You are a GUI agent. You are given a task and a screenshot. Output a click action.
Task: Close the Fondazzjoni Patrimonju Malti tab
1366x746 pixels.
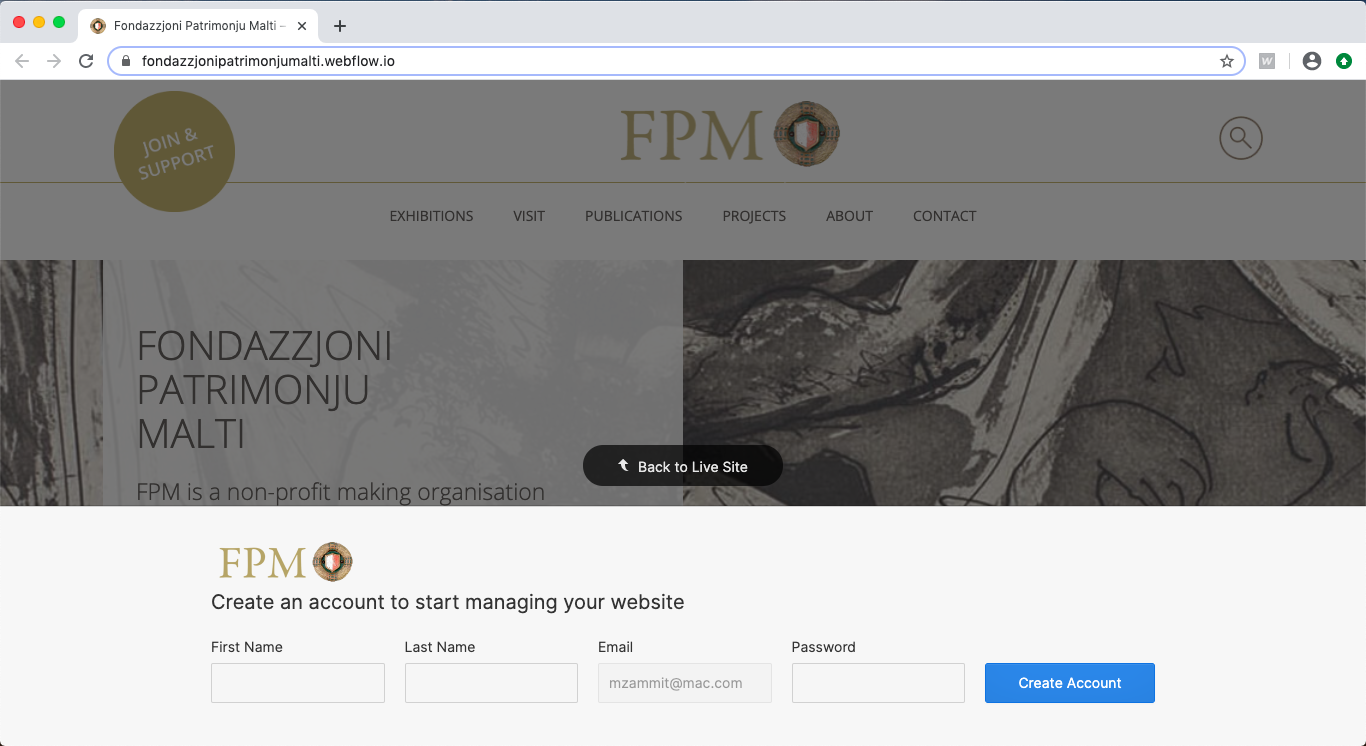(x=302, y=26)
